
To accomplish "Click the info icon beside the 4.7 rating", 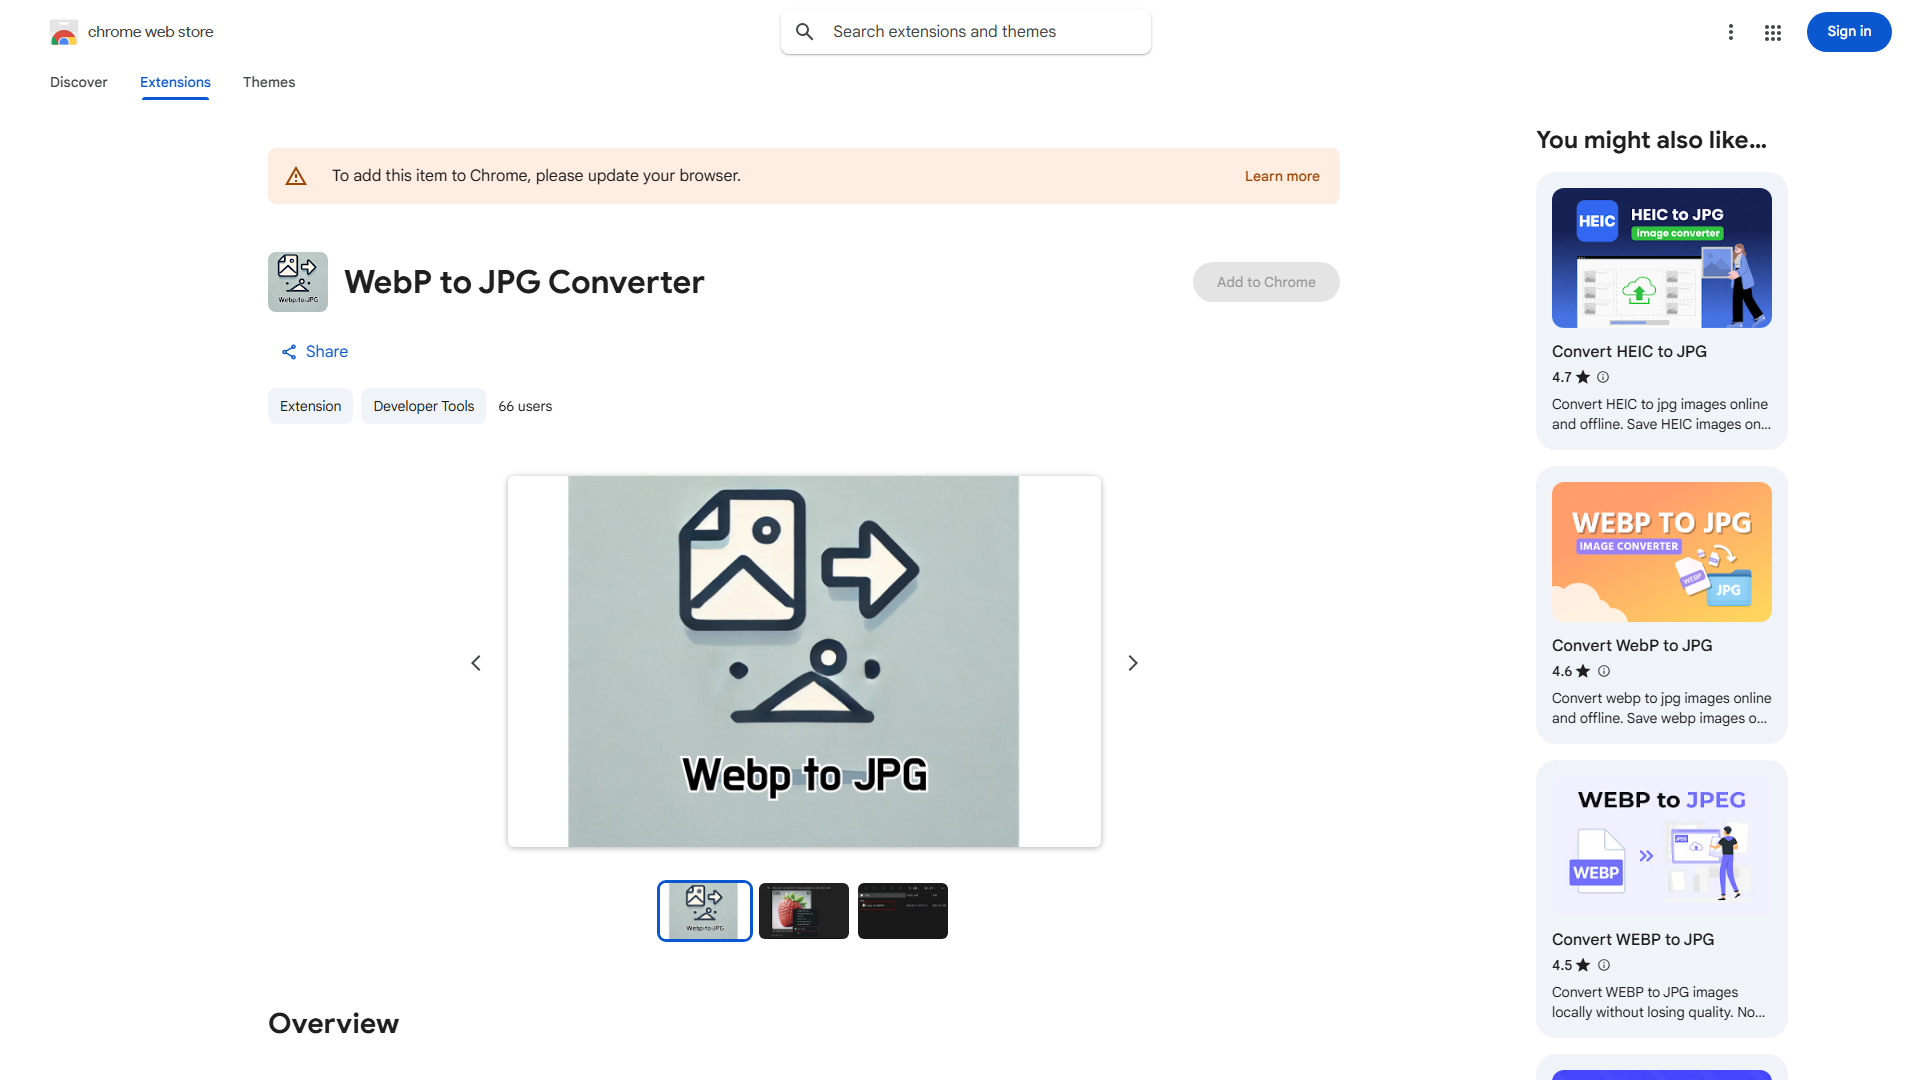I will pyautogui.click(x=1602, y=377).
